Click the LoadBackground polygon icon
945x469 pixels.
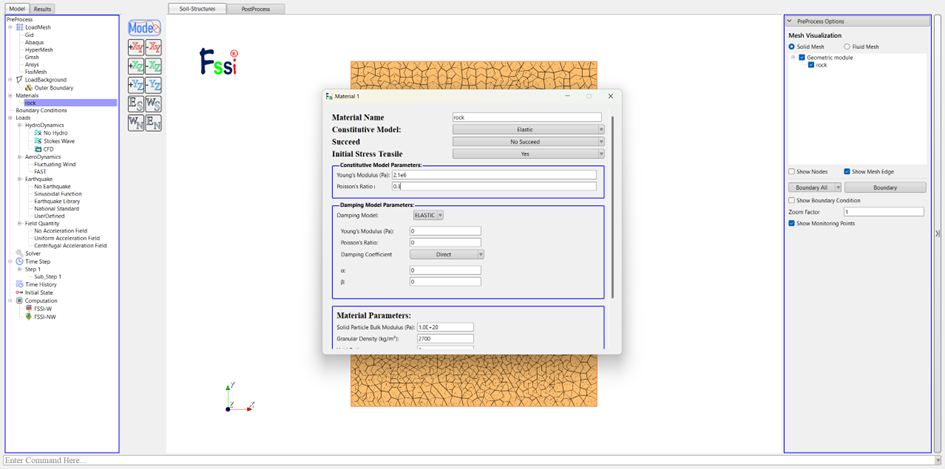point(19,80)
